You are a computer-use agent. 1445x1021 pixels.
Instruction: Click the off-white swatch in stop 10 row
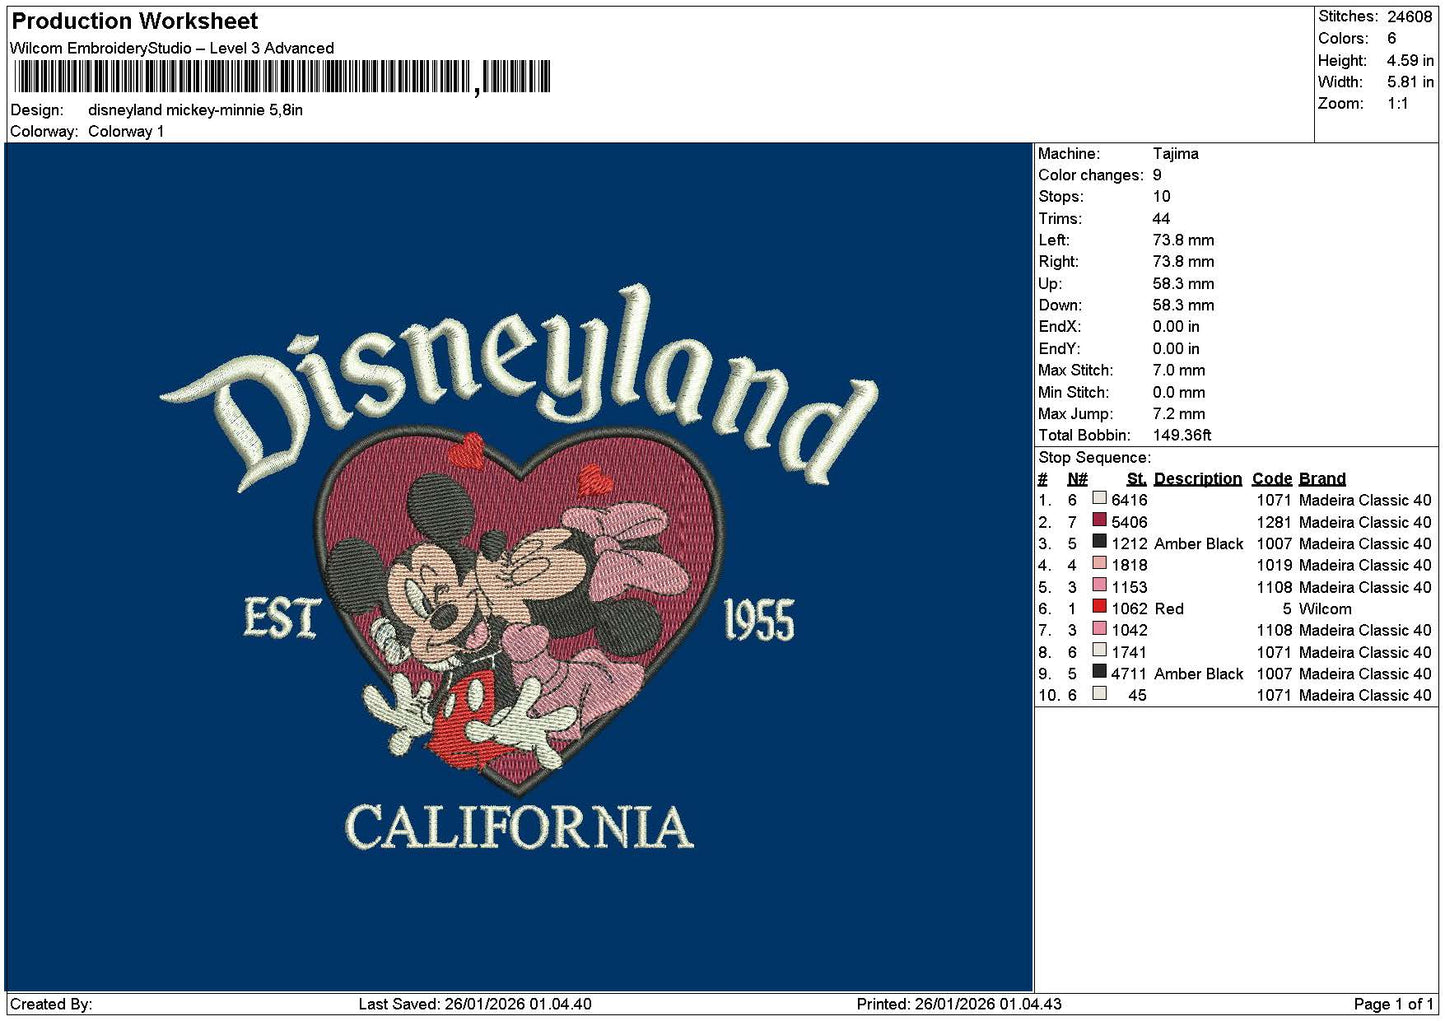[x=1099, y=693]
